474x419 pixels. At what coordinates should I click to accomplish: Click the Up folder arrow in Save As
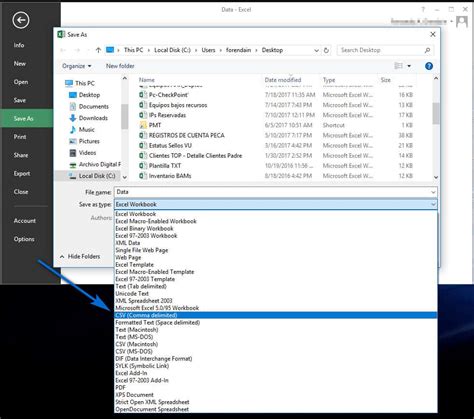pos(98,50)
